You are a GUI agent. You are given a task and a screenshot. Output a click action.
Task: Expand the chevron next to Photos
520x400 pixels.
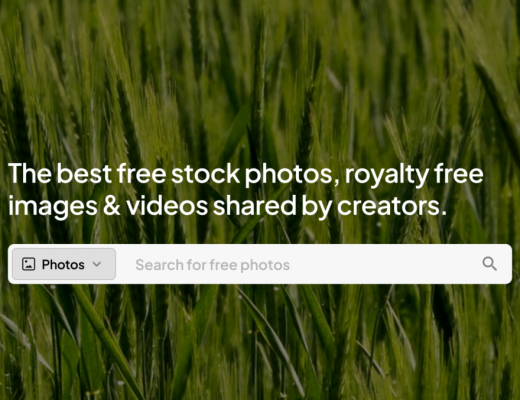click(x=97, y=264)
